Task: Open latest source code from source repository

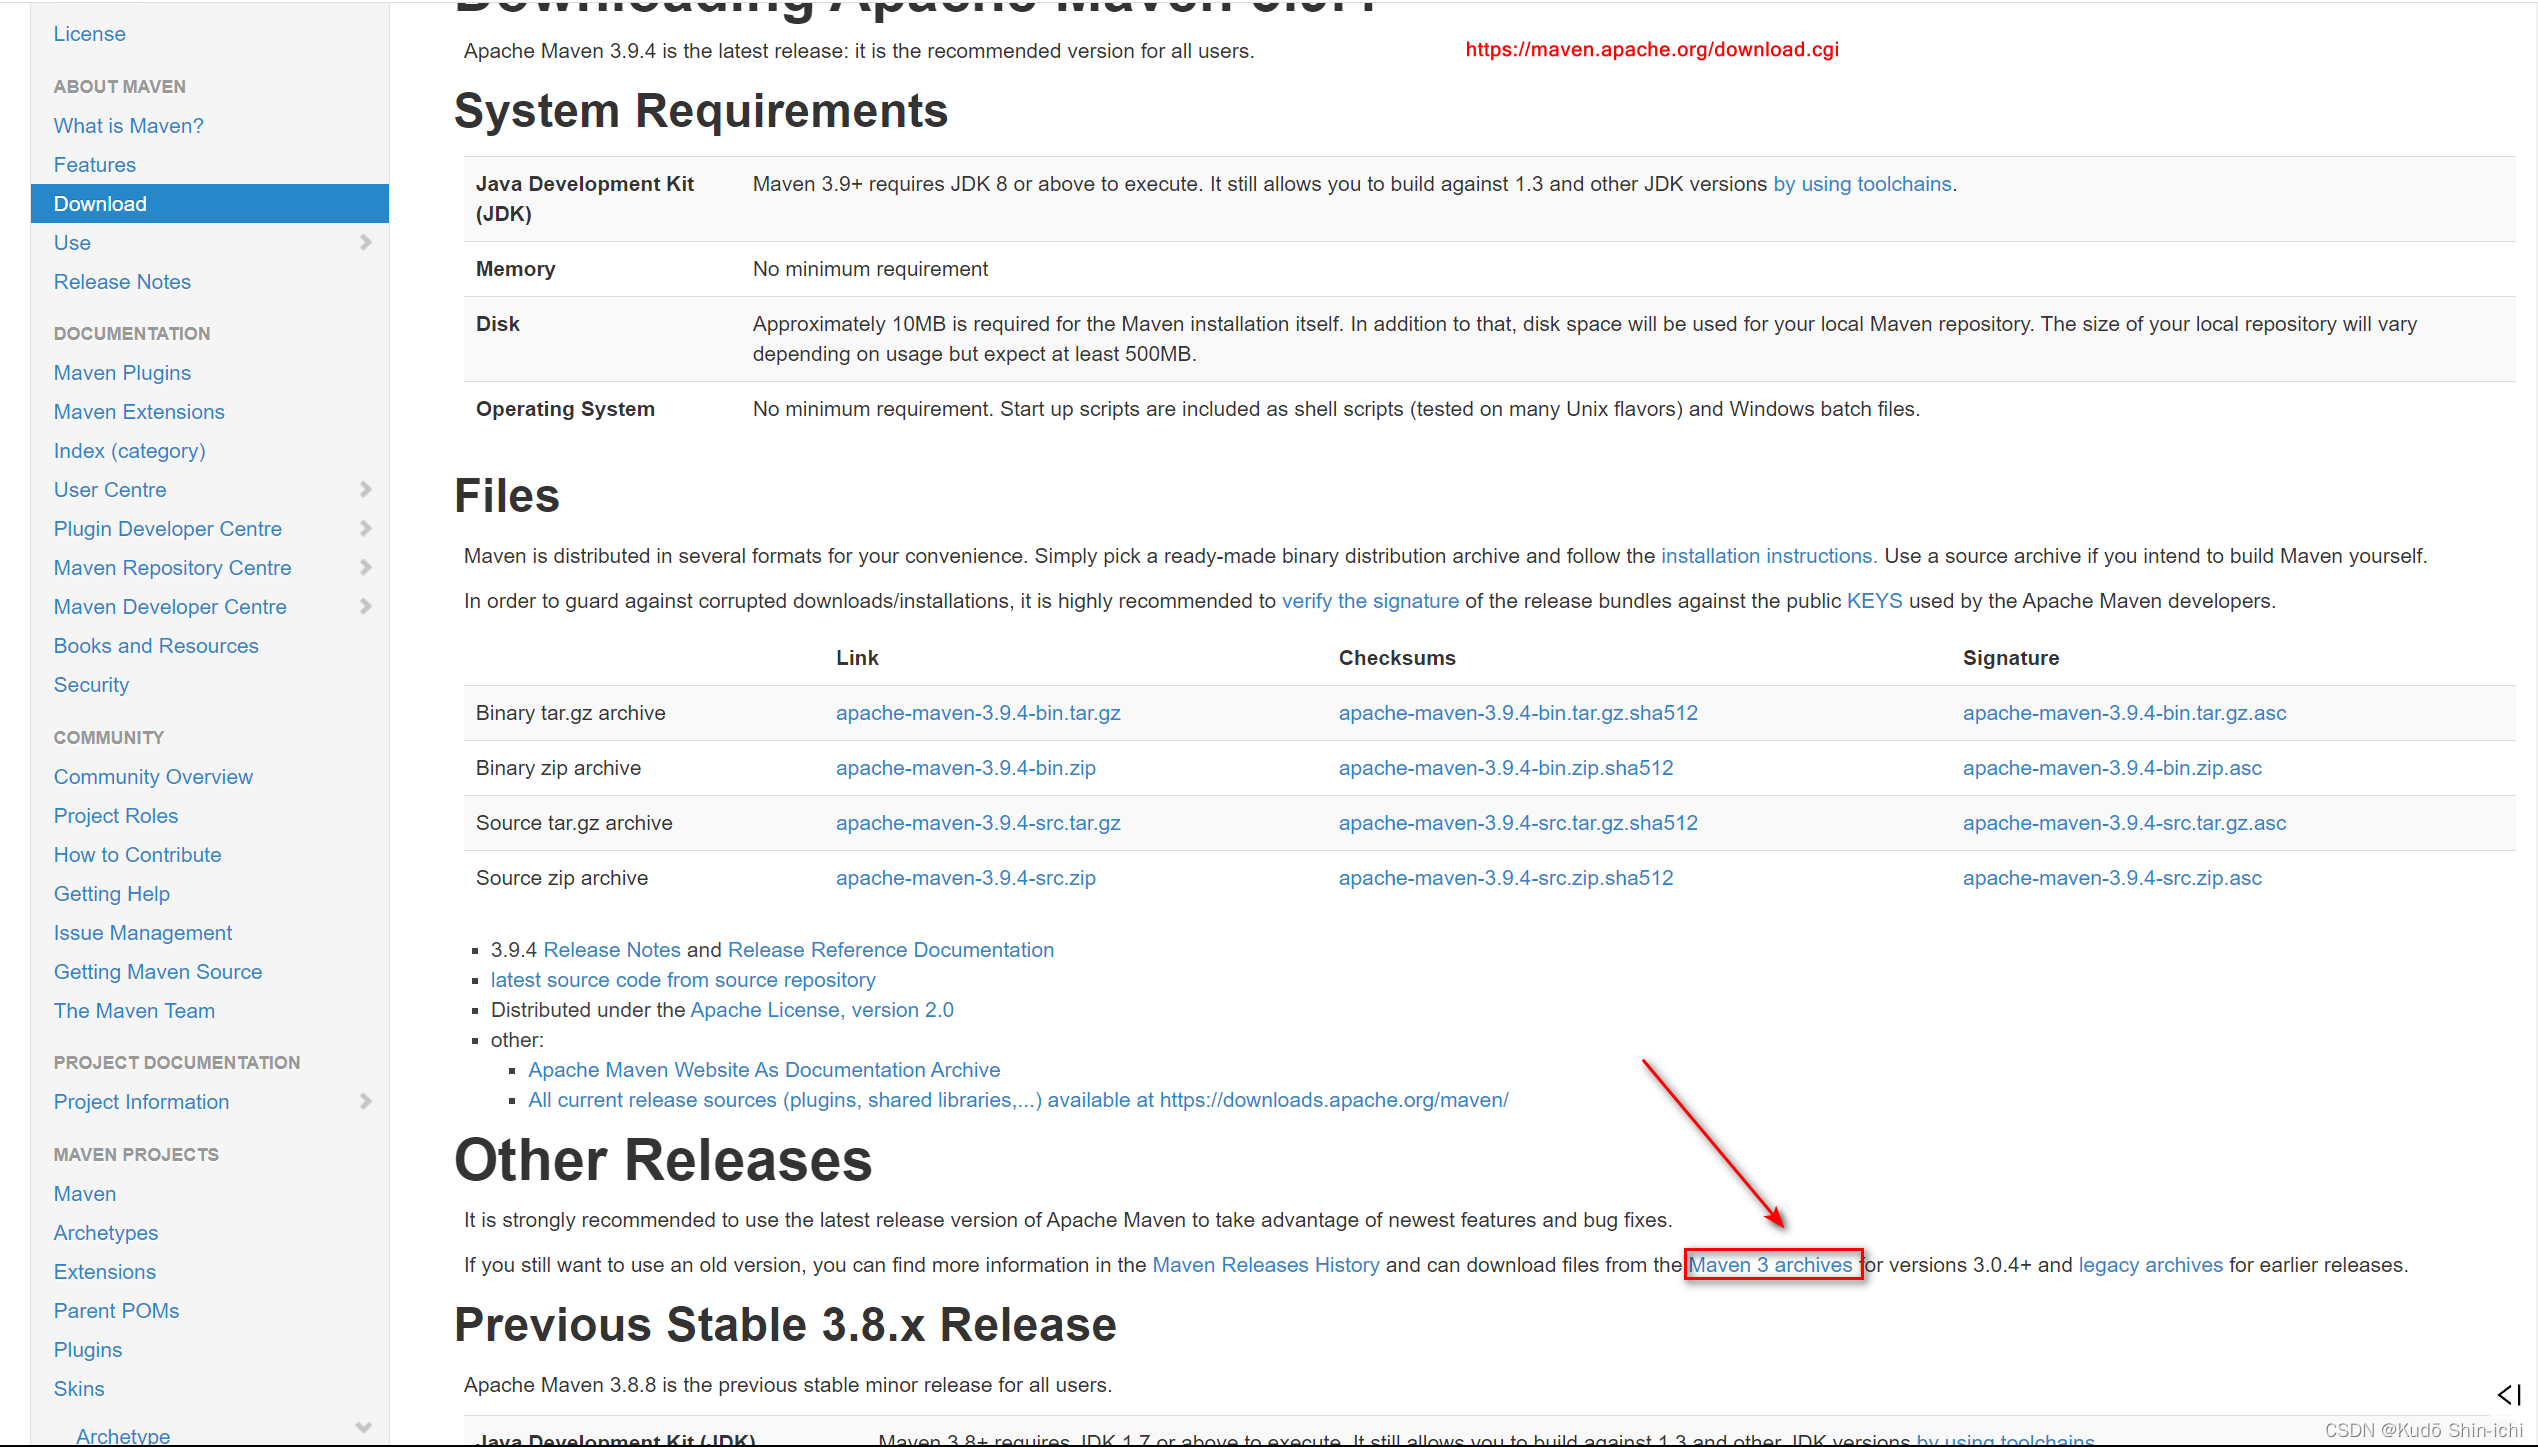Action: pyautogui.click(x=683, y=980)
